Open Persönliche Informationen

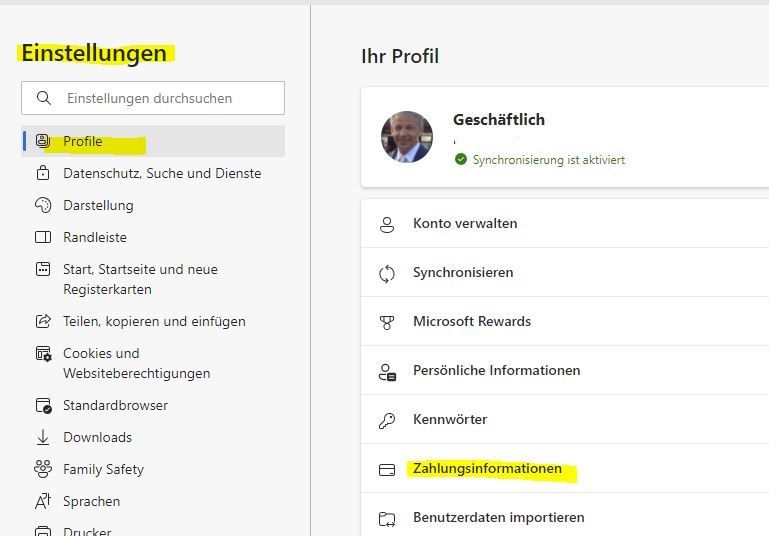[496, 370]
